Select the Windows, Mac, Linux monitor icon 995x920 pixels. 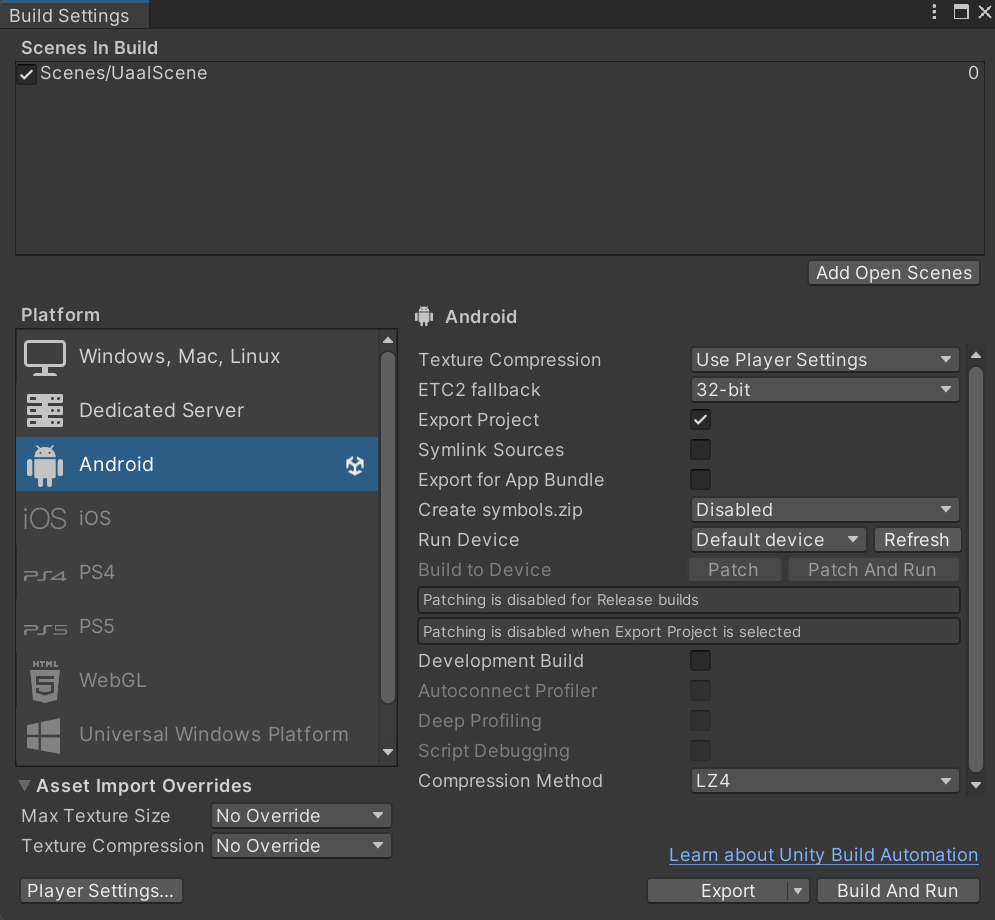44,357
